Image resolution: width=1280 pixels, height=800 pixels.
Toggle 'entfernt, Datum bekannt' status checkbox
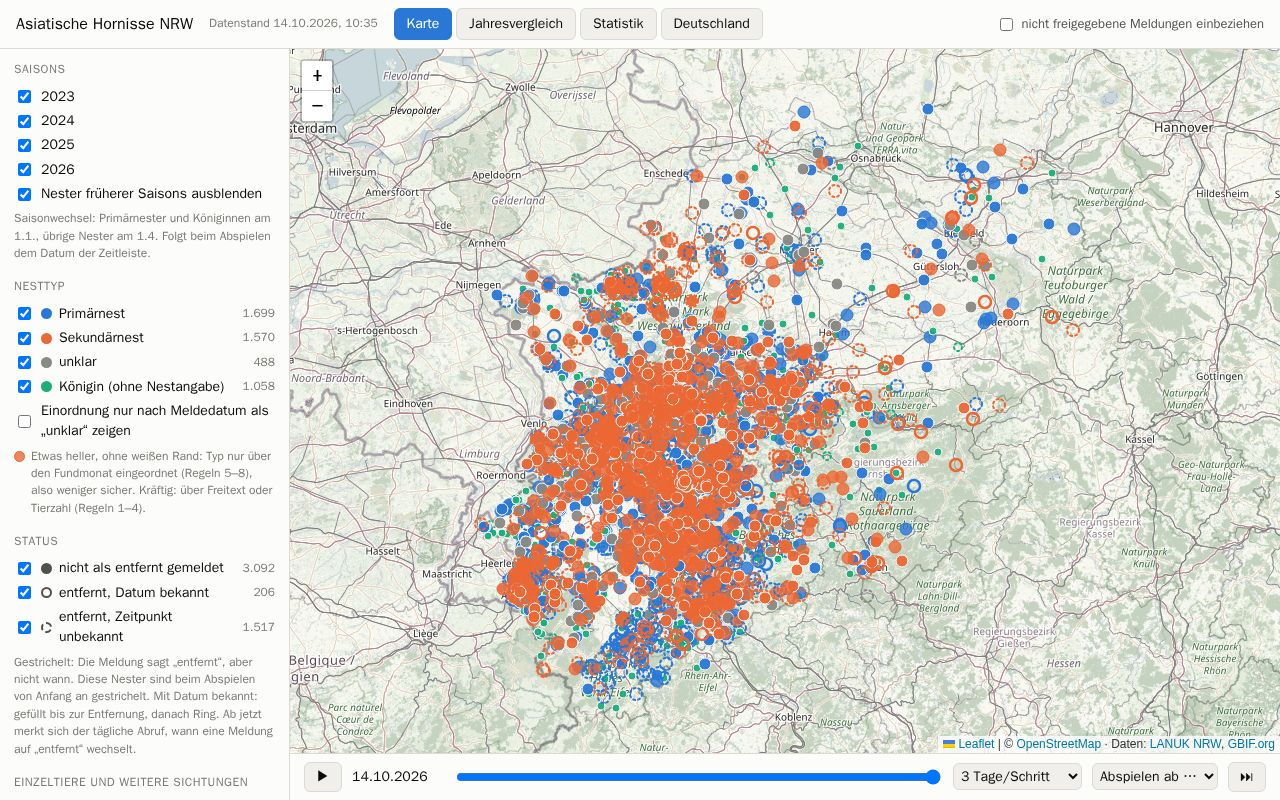coord(25,593)
